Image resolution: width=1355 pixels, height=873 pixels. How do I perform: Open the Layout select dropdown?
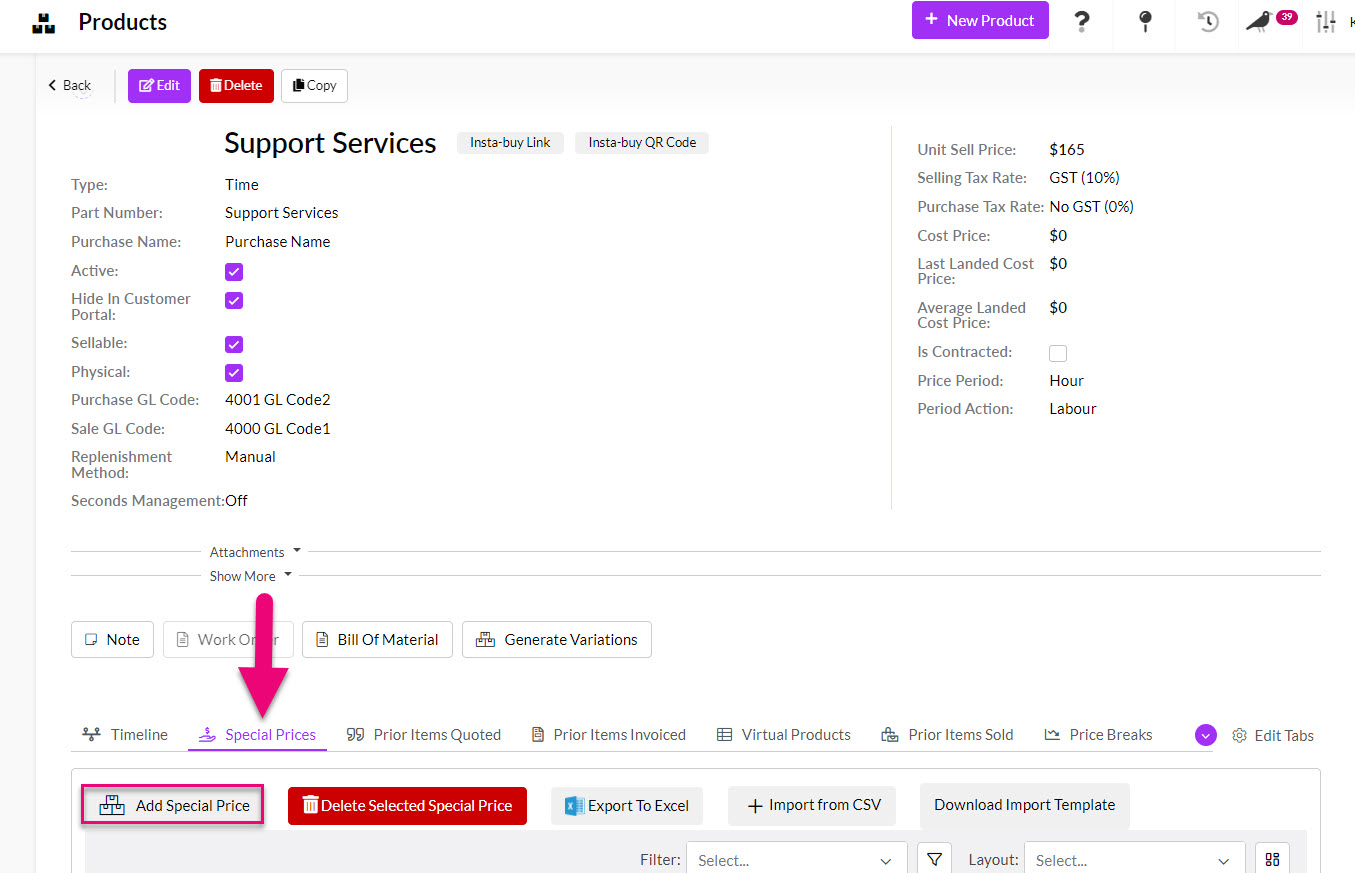[x=1131, y=860]
